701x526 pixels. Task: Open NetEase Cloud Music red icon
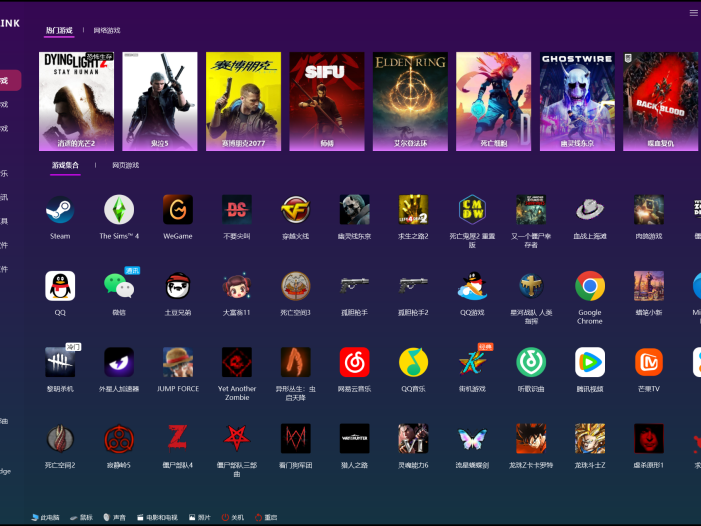(x=355, y=362)
